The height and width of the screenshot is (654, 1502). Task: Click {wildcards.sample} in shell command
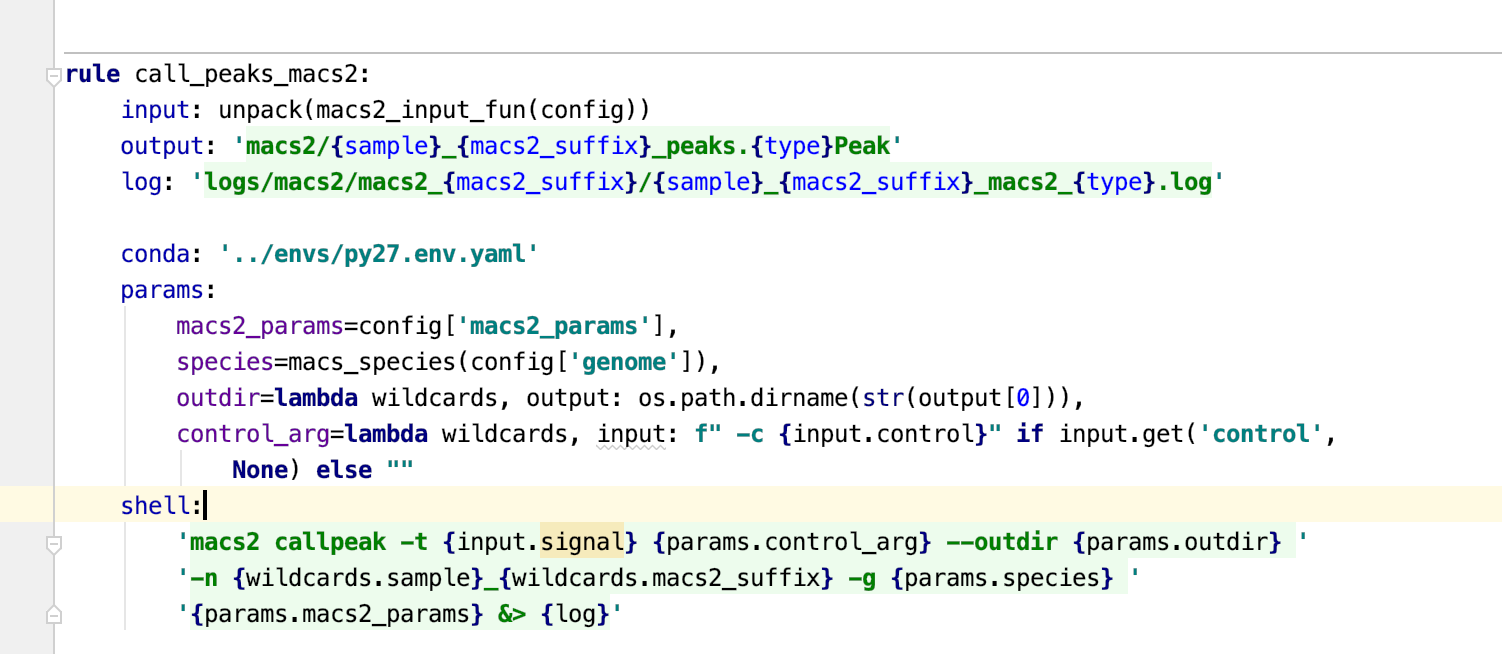tap(358, 578)
